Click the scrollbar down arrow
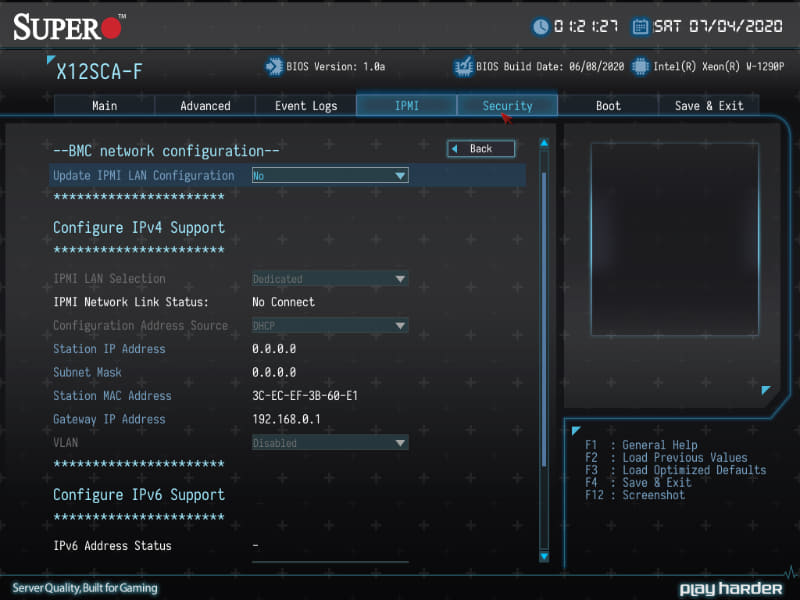The width and height of the screenshot is (800, 600). coord(544,558)
